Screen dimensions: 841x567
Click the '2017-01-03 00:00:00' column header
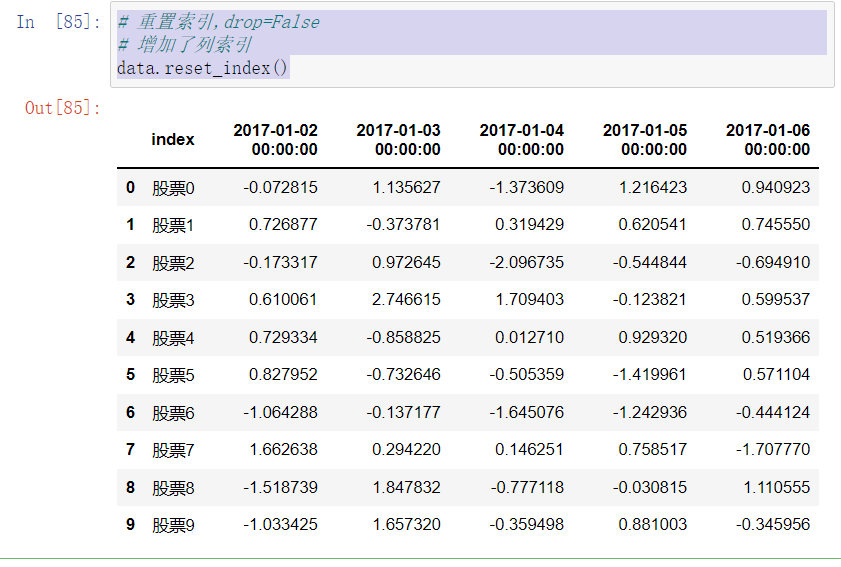[399, 139]
